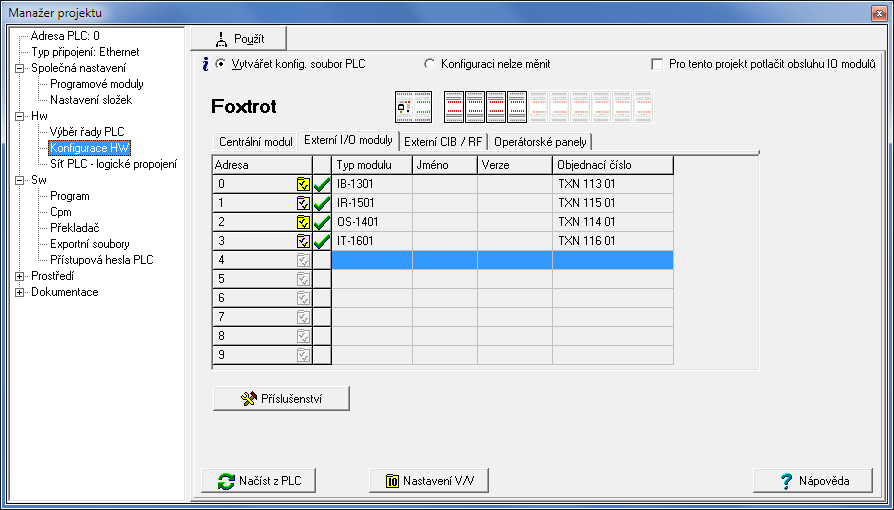
Task: Select 'Překladač' tree item
Action: click(x=75, y=228)
